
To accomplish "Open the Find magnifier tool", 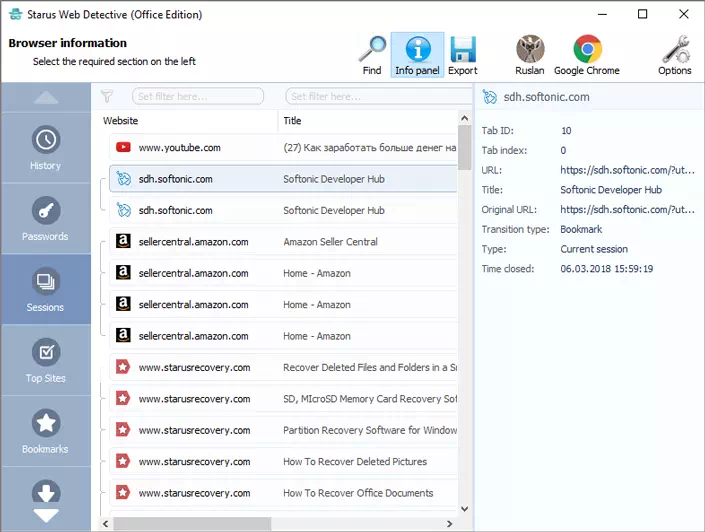I will coord(372,55).
